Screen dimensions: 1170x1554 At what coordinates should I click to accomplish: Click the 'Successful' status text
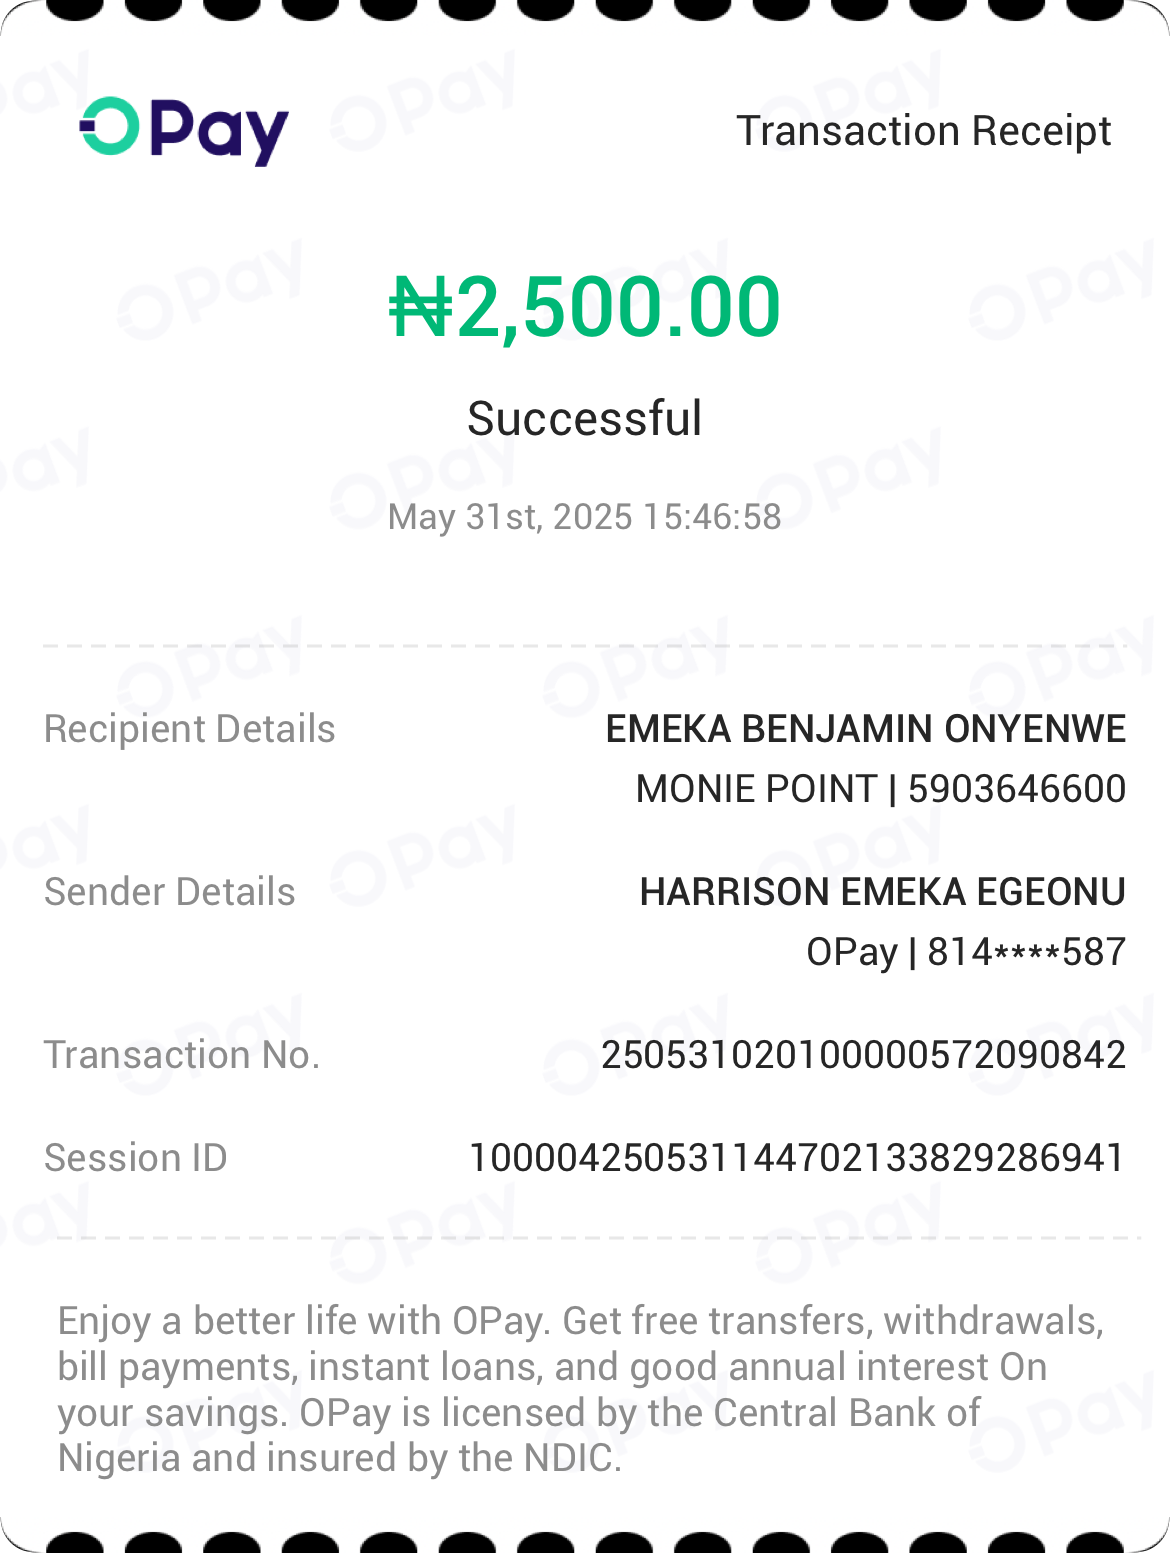(x=584, y=418)
